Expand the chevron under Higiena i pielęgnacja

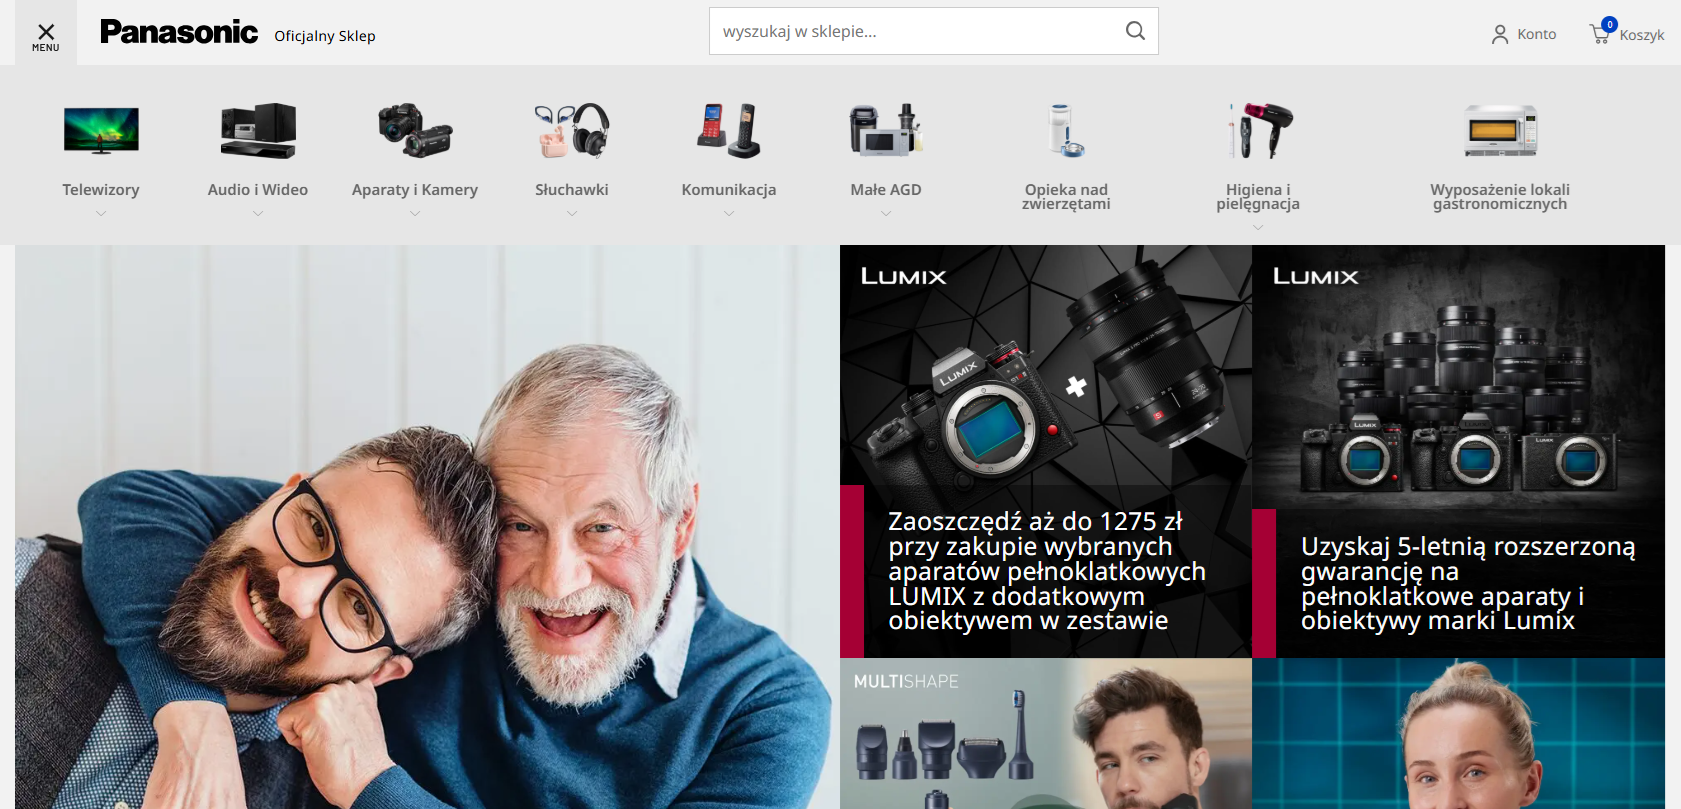click(1258, 227)
